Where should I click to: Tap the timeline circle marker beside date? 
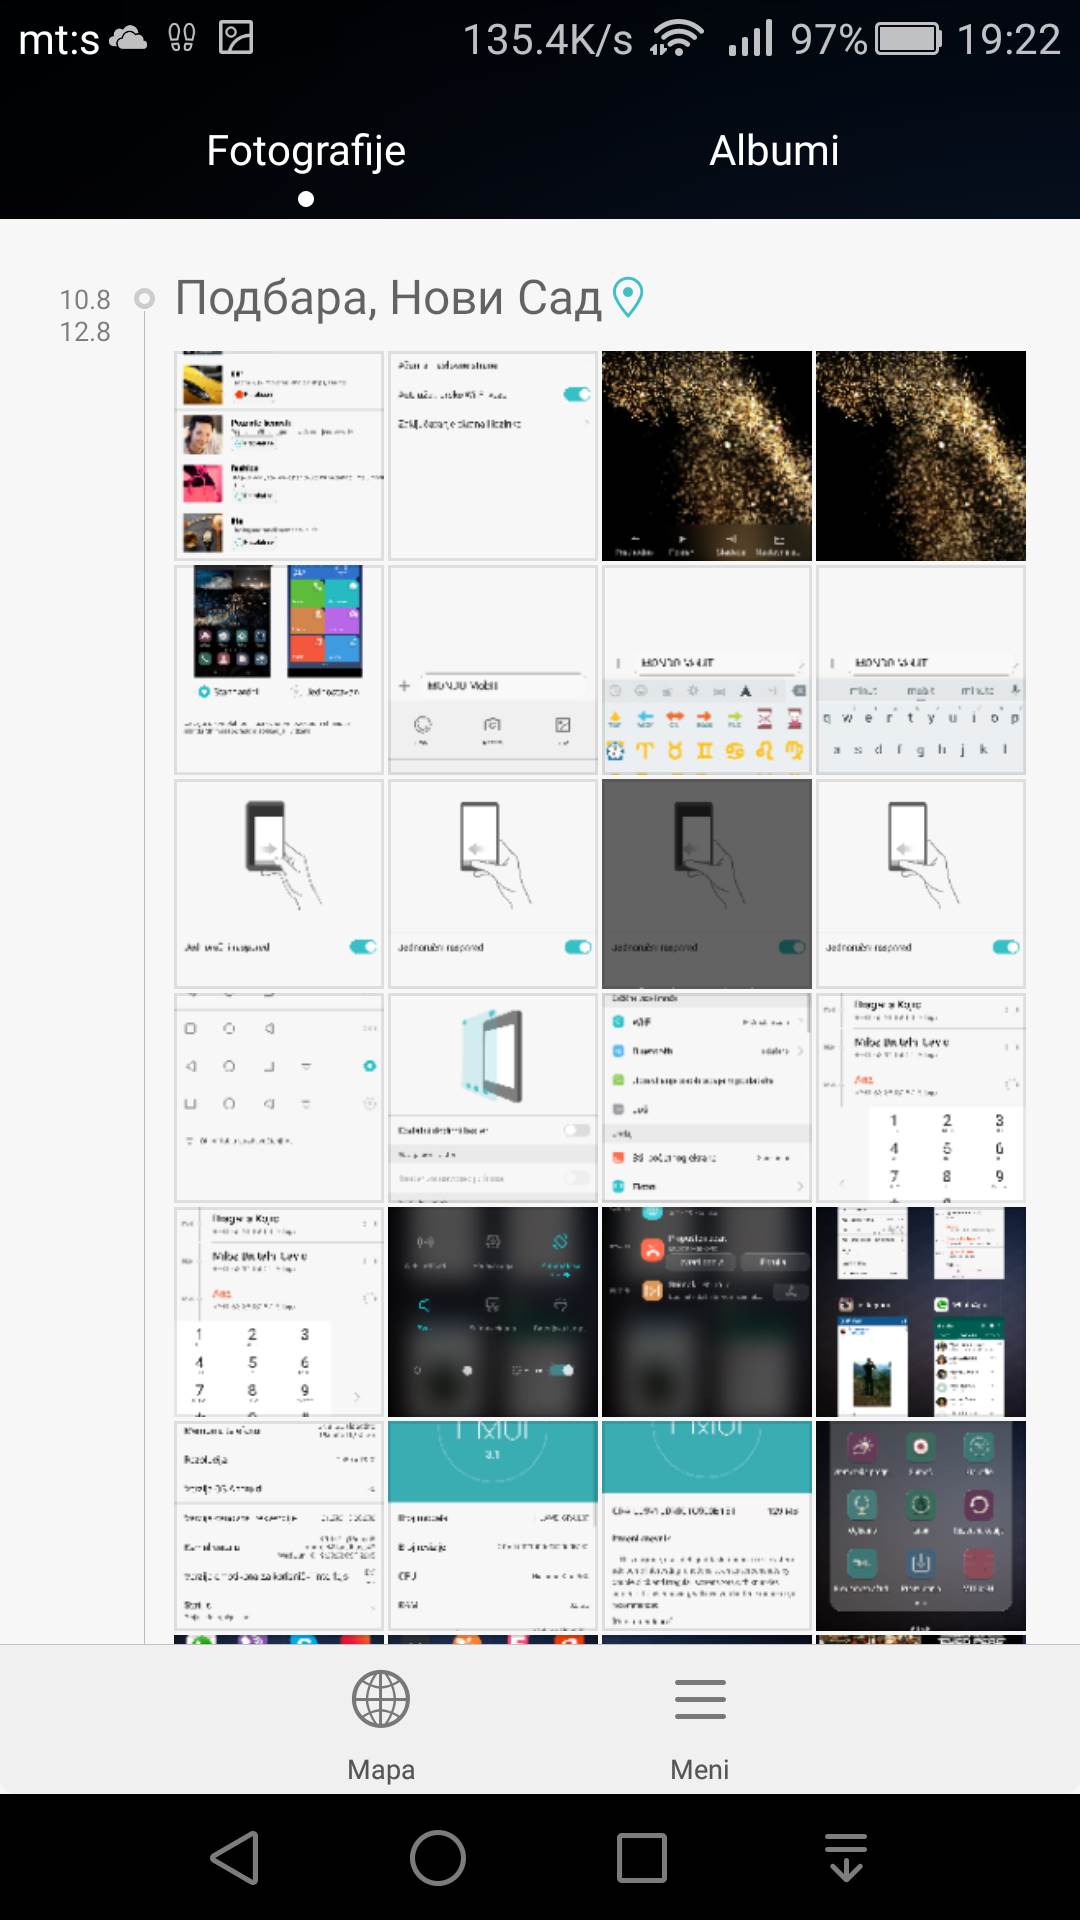(145, 298)
